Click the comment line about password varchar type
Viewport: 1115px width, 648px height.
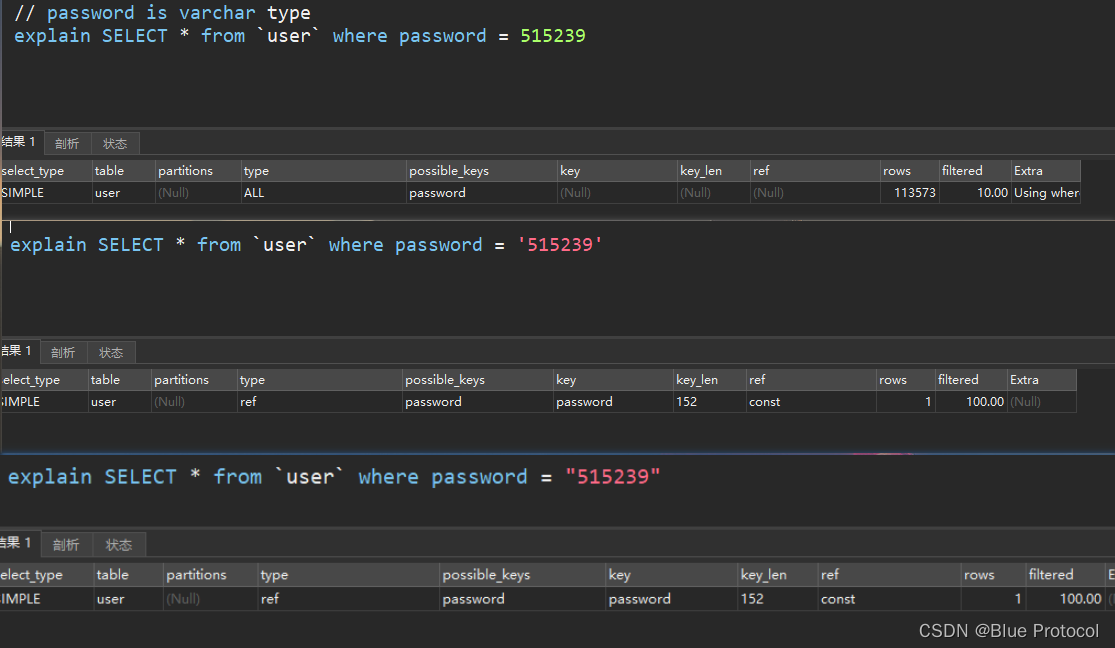(x=162, y=13)
